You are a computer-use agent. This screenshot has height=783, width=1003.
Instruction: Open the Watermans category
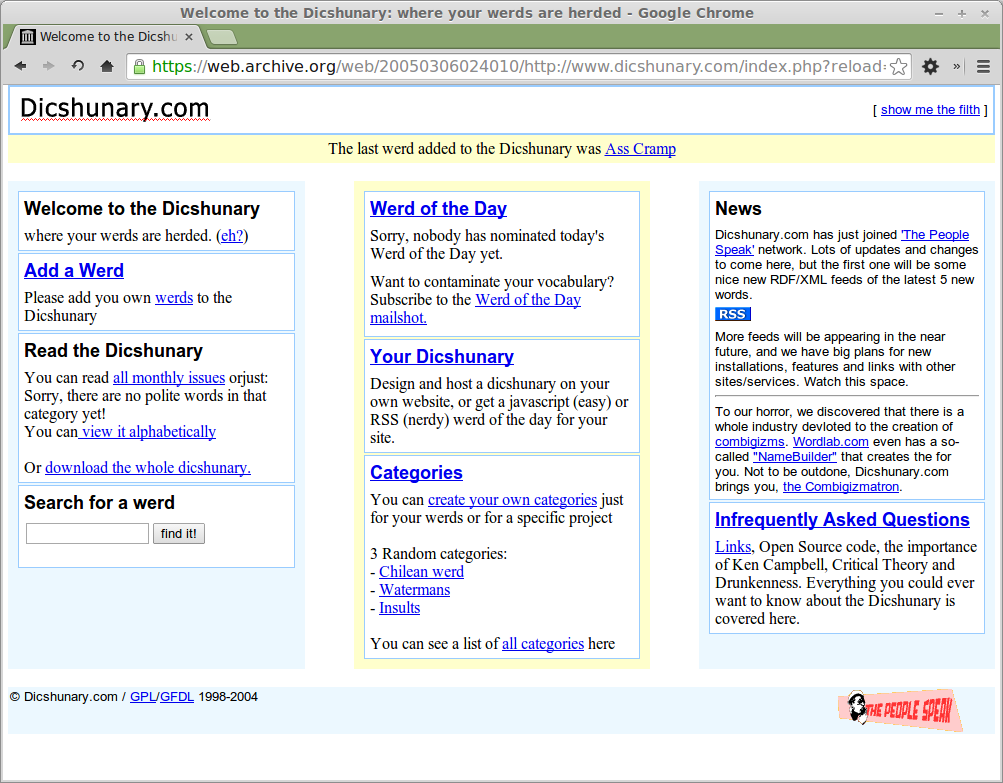pyautogui.click(x=415, y=590)
